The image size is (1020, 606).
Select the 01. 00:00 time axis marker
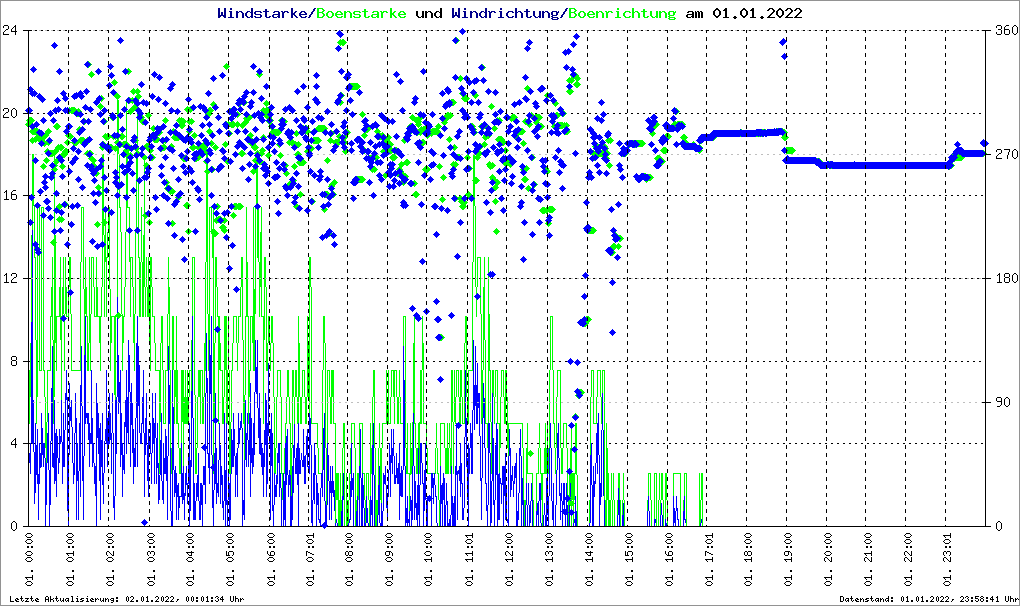coord(31,559)
